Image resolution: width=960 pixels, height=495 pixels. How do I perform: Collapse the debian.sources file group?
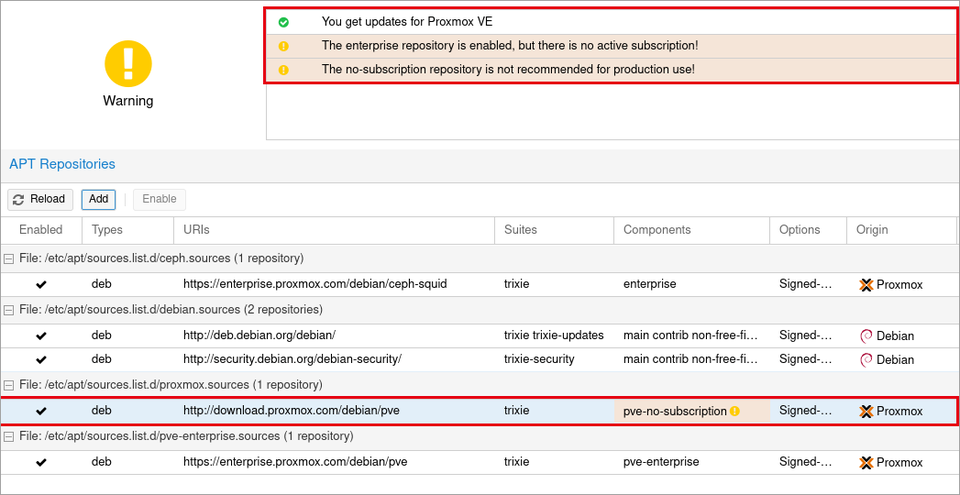coord(9,310)
